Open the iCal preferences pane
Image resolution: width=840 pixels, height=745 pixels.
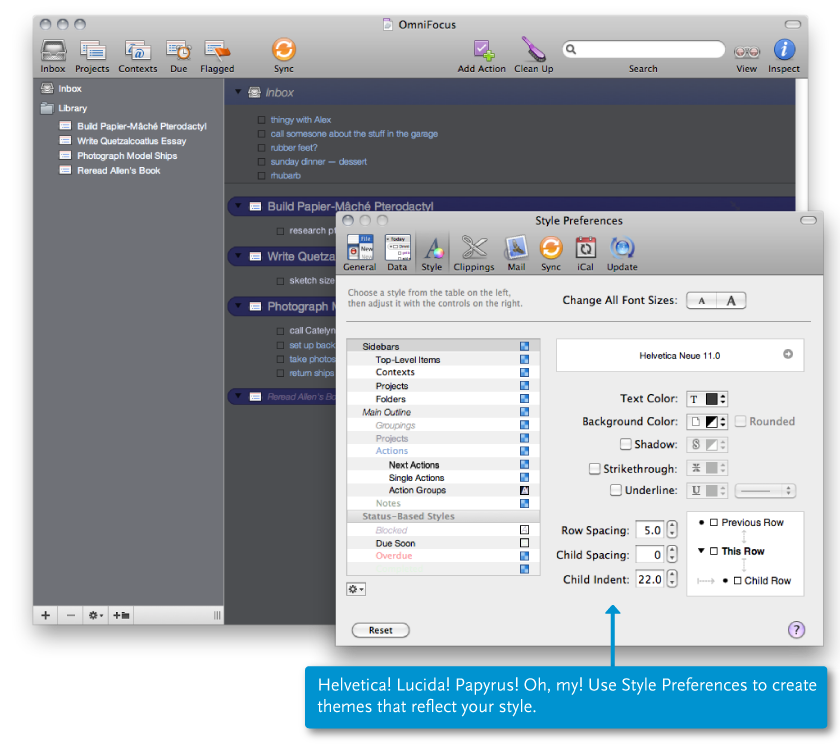[585, 253]
